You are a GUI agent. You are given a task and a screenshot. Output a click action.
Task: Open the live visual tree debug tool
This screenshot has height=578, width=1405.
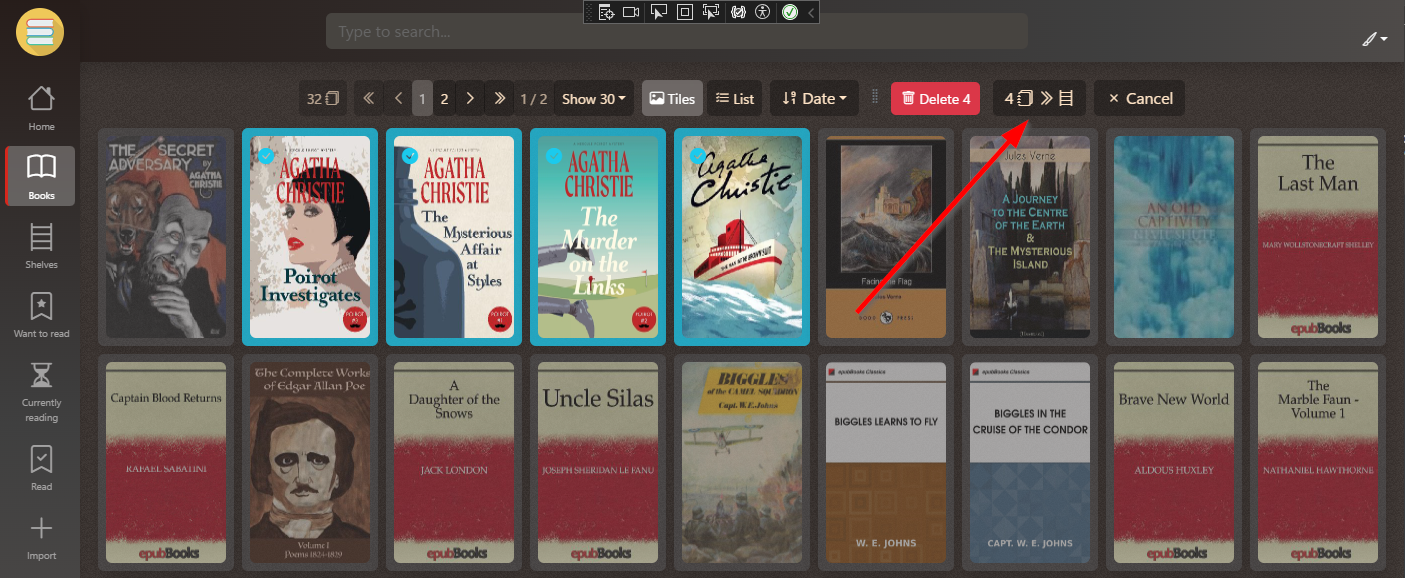(605, 12)
